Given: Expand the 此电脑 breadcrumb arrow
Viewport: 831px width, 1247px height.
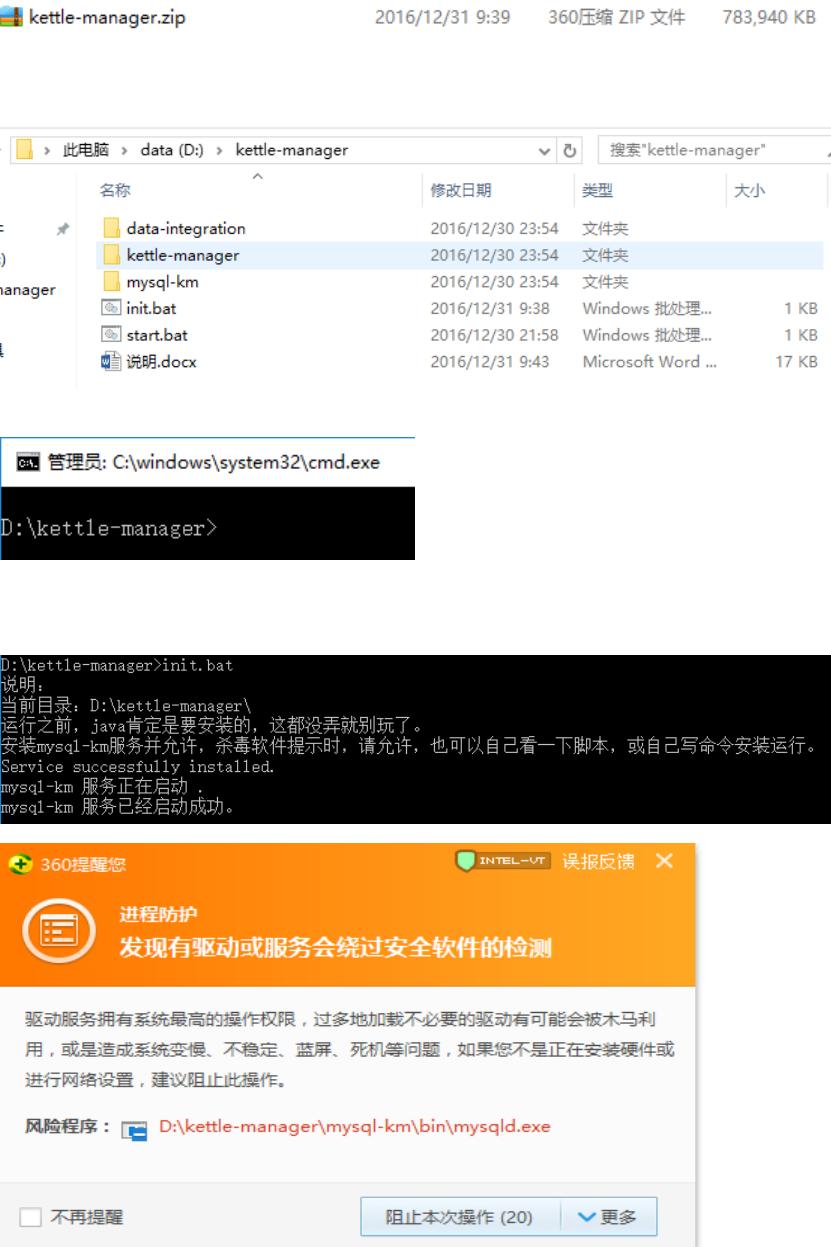Looking at the screenshot, I should click(x=125, y=151).
